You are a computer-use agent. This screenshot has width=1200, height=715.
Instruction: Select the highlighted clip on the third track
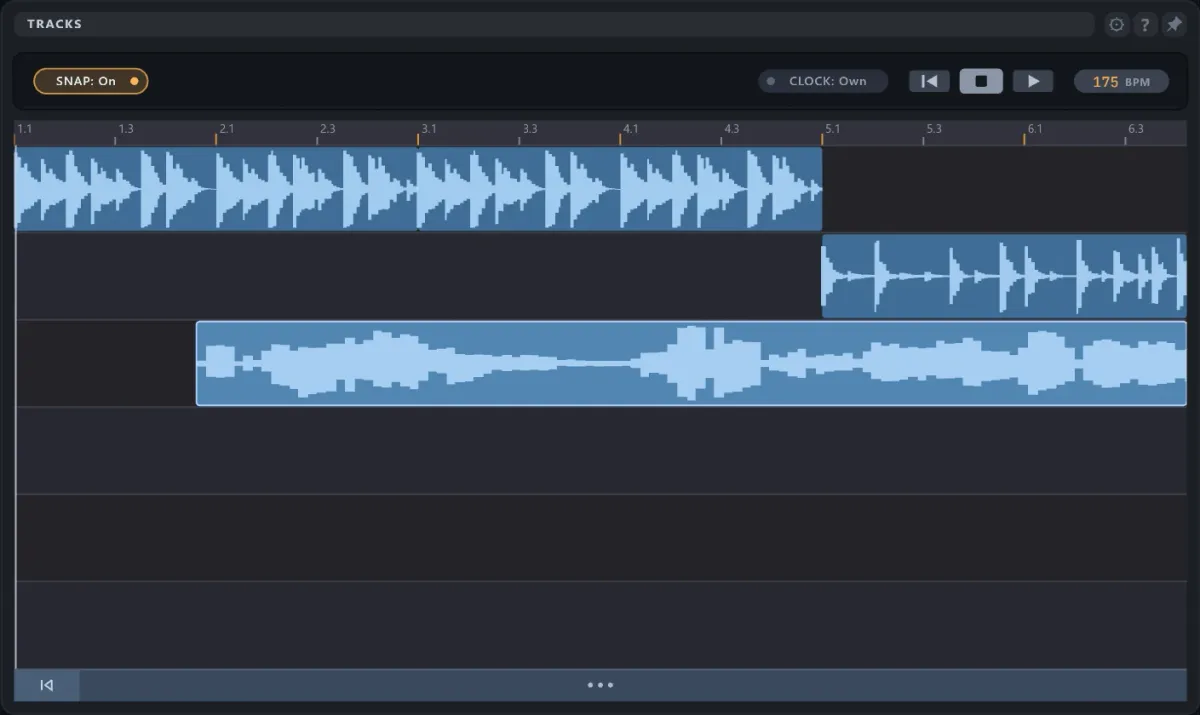pyautogui.click(x=691, y=363)
